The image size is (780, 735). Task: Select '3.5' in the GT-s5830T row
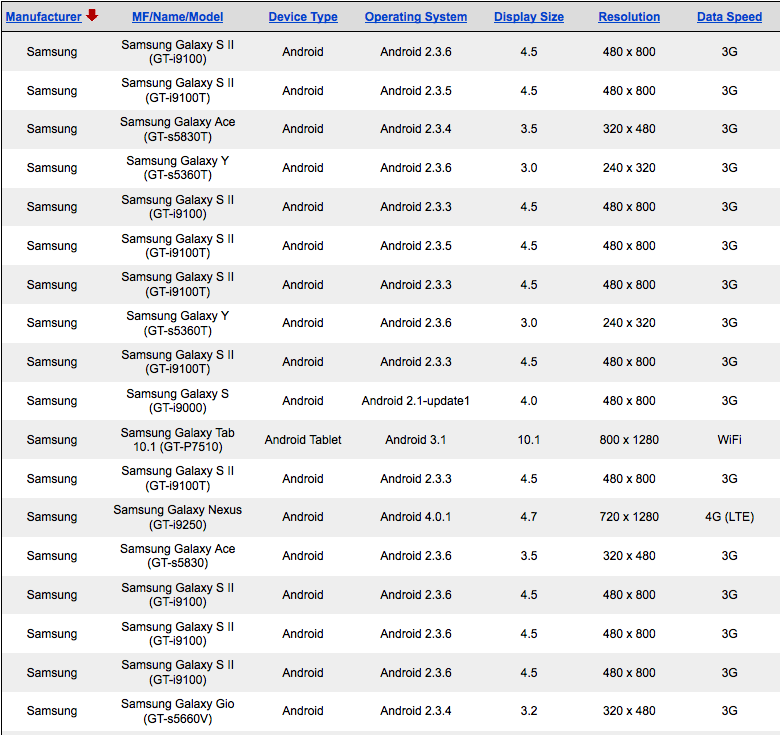tap(529, 129)
